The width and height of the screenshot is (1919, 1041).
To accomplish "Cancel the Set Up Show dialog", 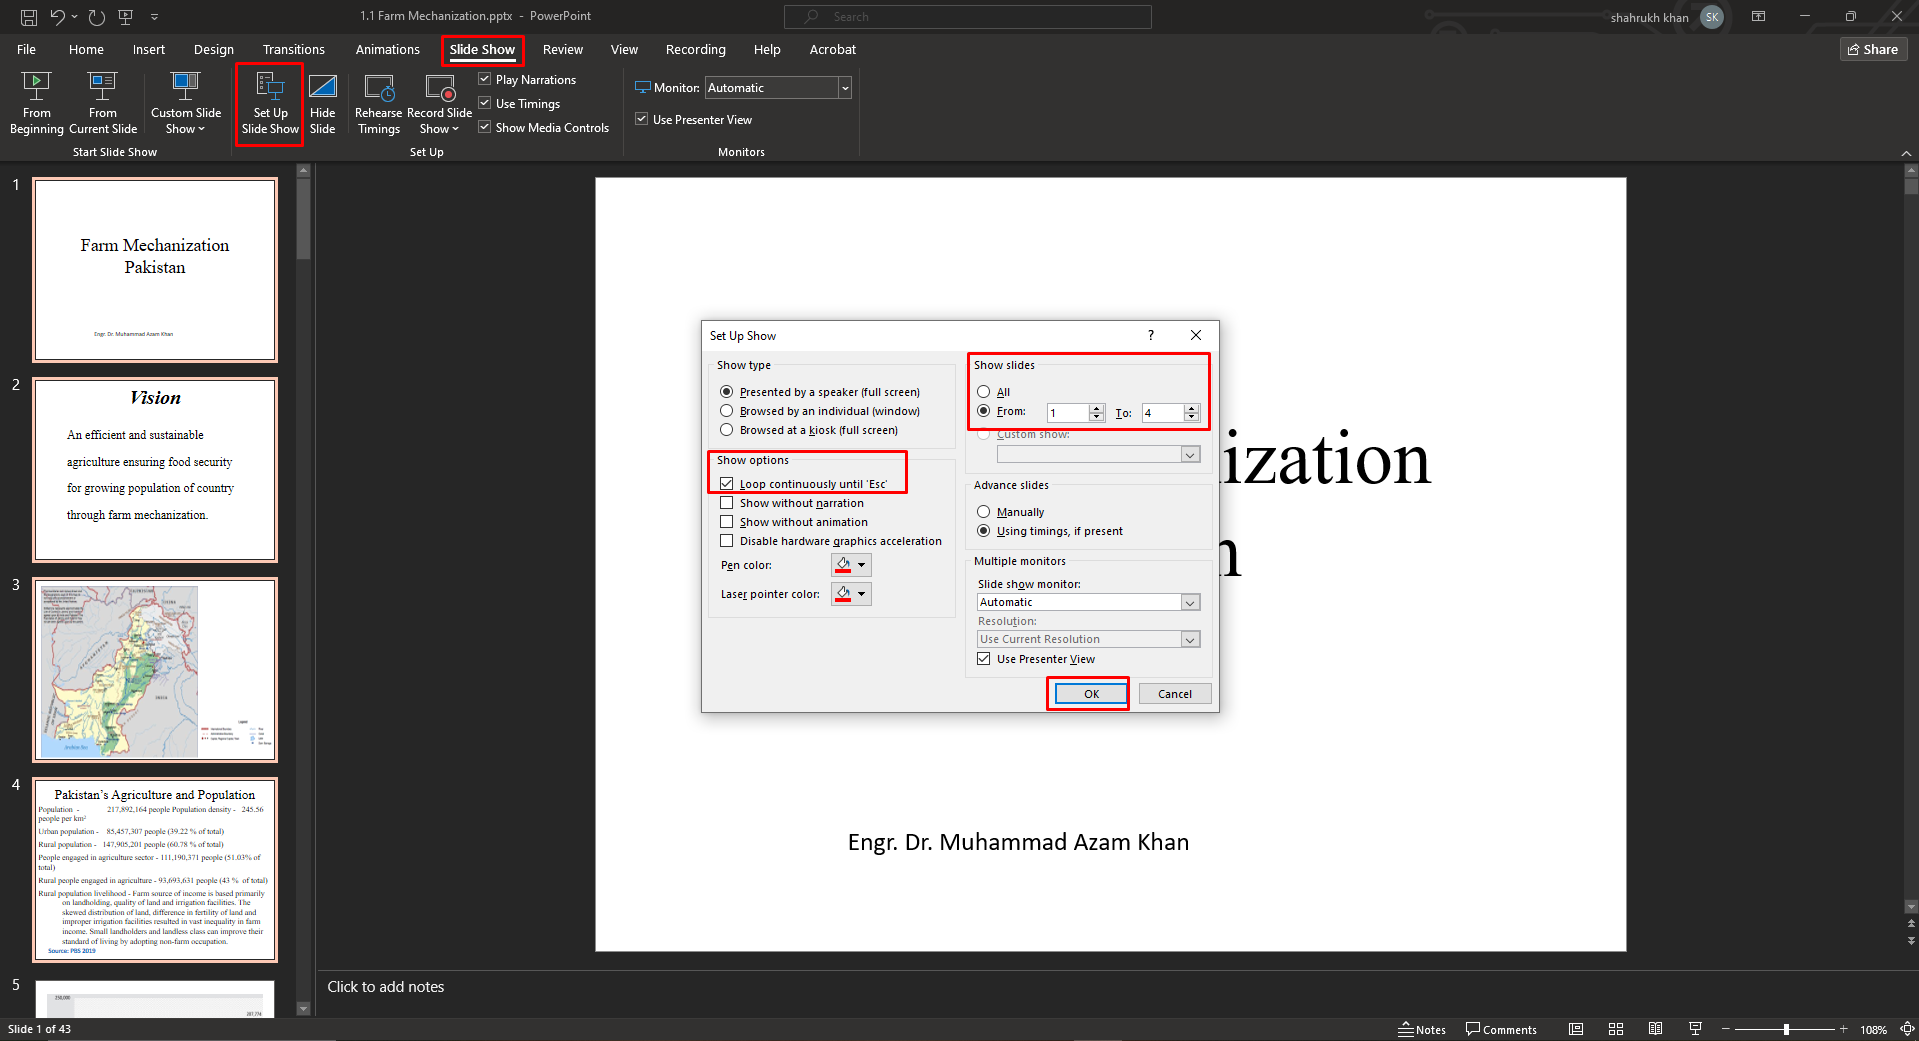I will [x=1174, y=694].
